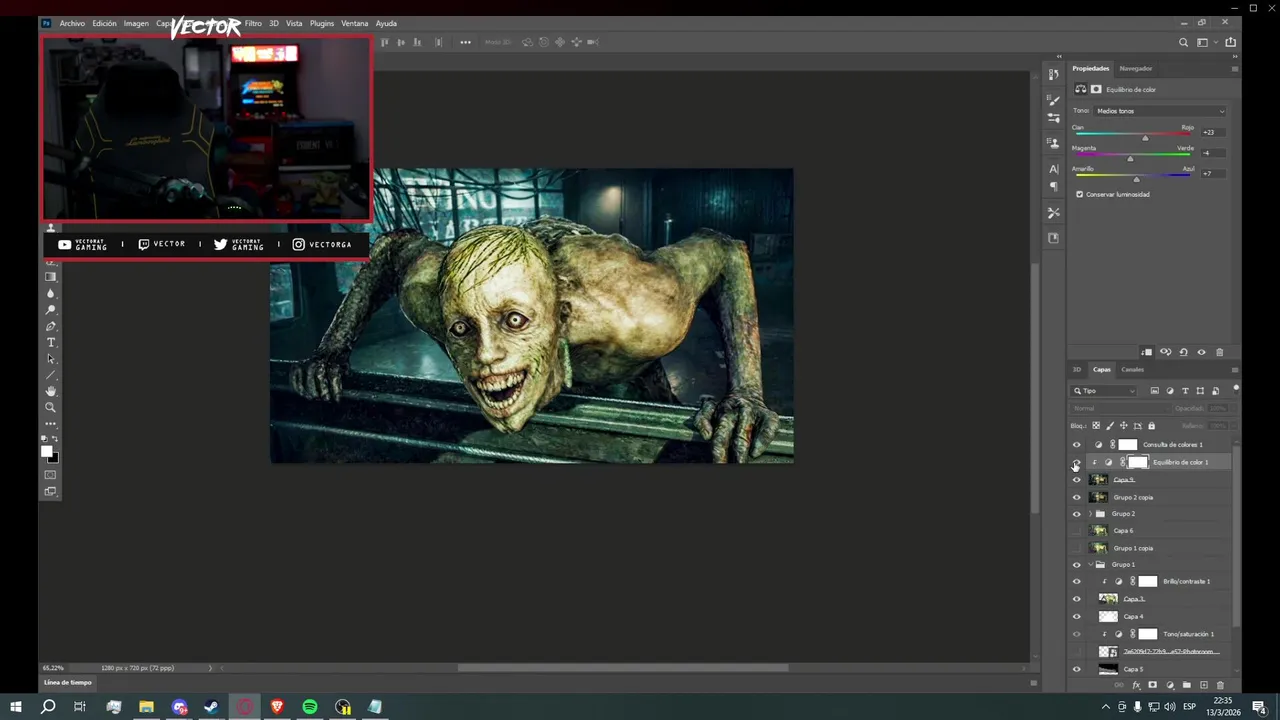1280x720 pixels.
Task: Select the Line tool
Action: [x=51, y=375]
